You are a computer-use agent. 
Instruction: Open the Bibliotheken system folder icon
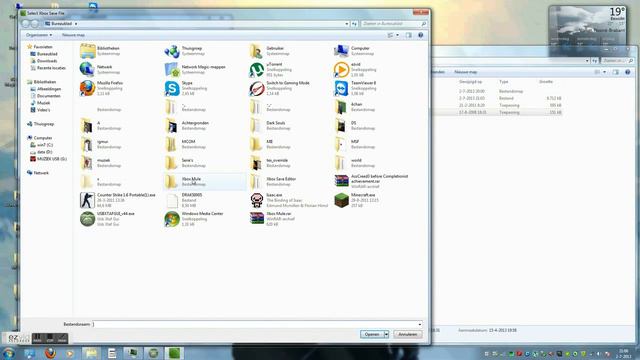[x=87, y=51]
